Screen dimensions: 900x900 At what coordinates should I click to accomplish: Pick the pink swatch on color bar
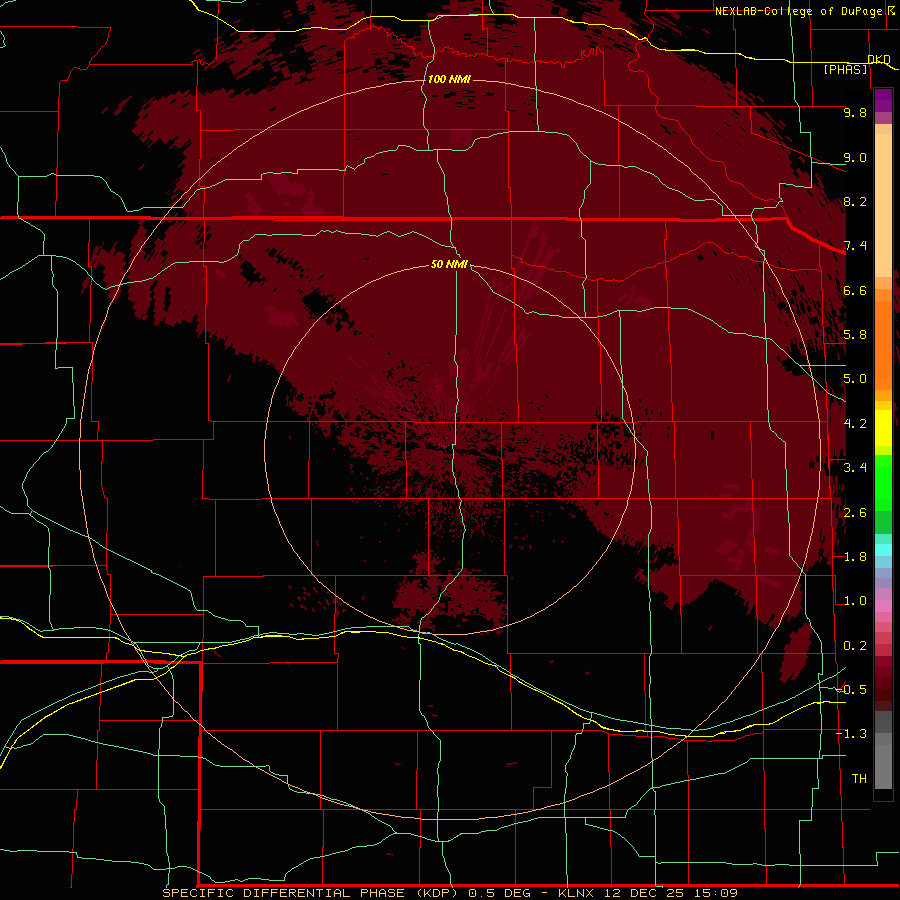883,606
